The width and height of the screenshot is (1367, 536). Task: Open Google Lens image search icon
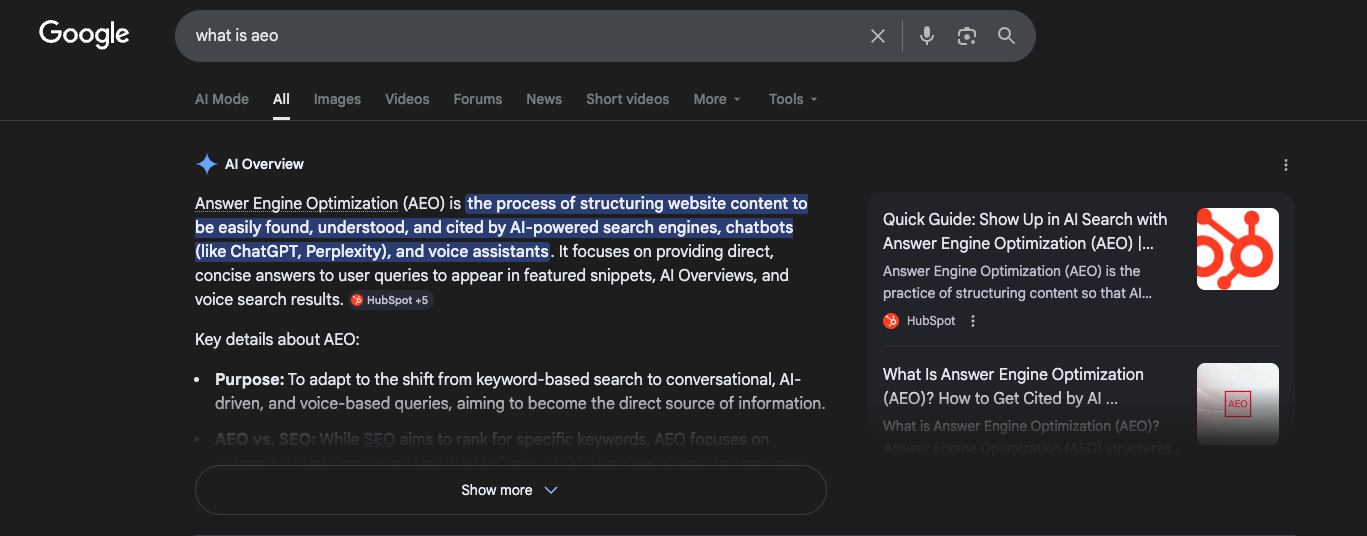coord(966,36)
